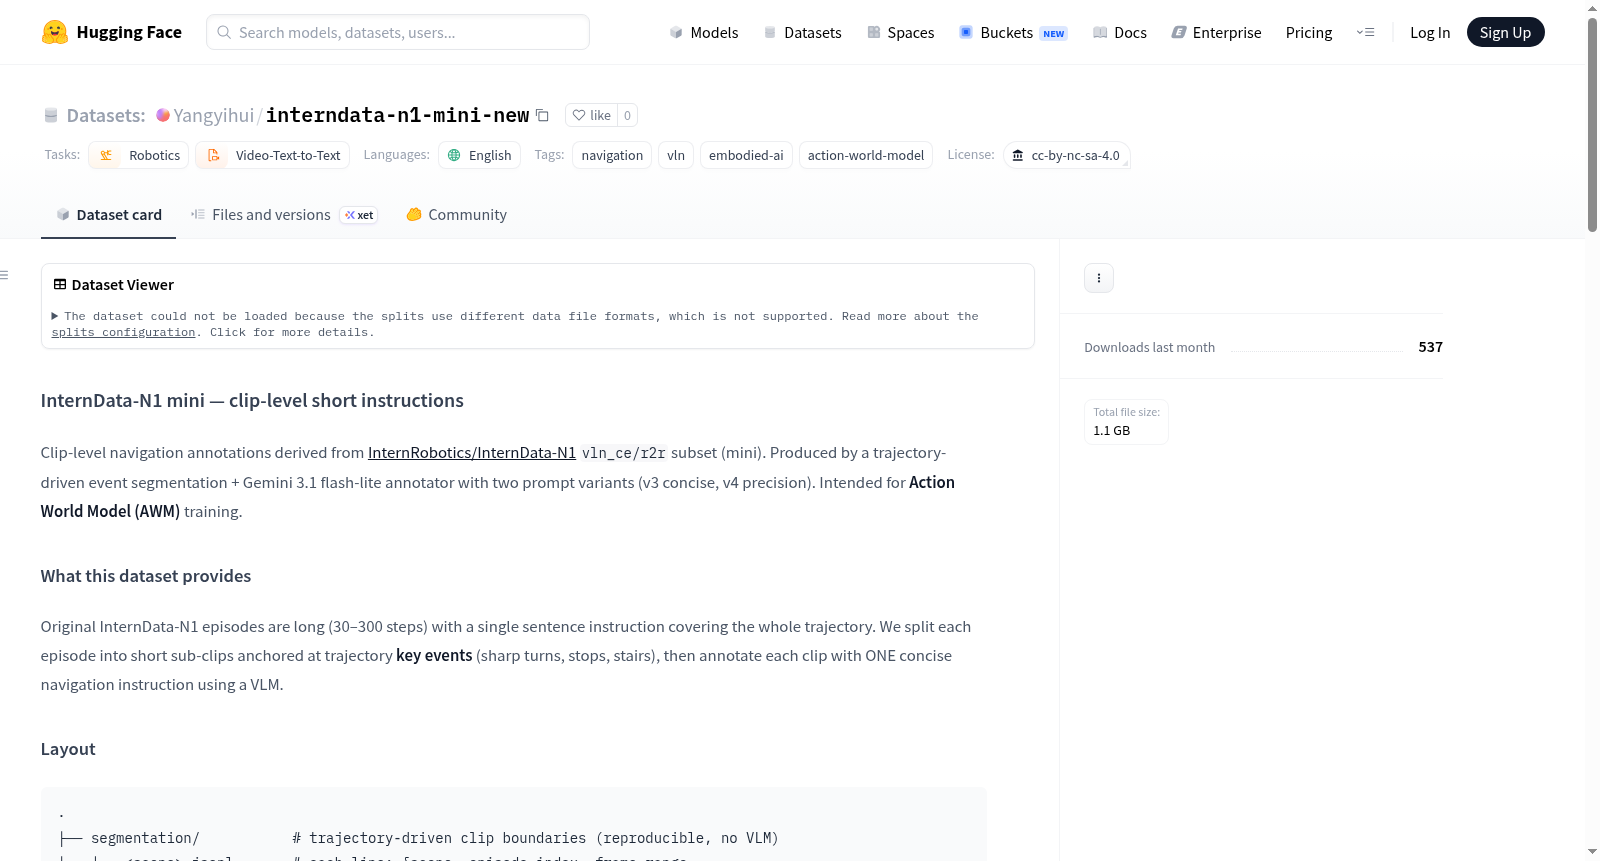This screenshot has height=861, width=1600.
Task: Focus the search models, datasets, users field
Action: [398, 32]
